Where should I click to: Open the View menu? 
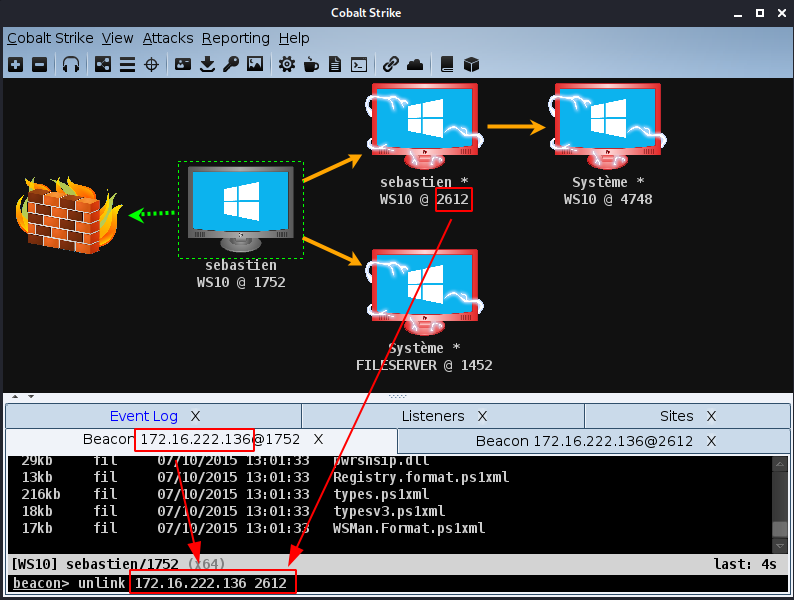117,38
